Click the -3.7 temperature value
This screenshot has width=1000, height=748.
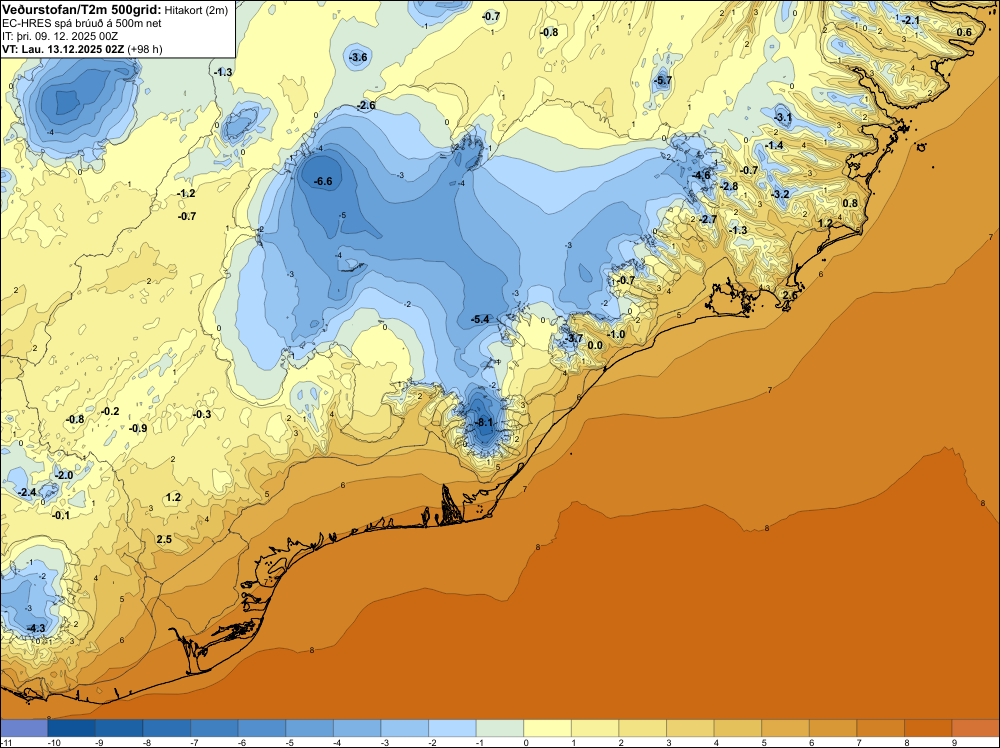click(573, 338)
